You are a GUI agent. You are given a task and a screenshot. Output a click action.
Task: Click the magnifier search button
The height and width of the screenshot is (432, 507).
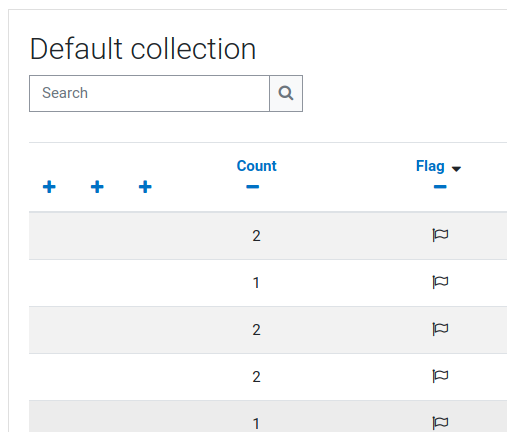286,93
